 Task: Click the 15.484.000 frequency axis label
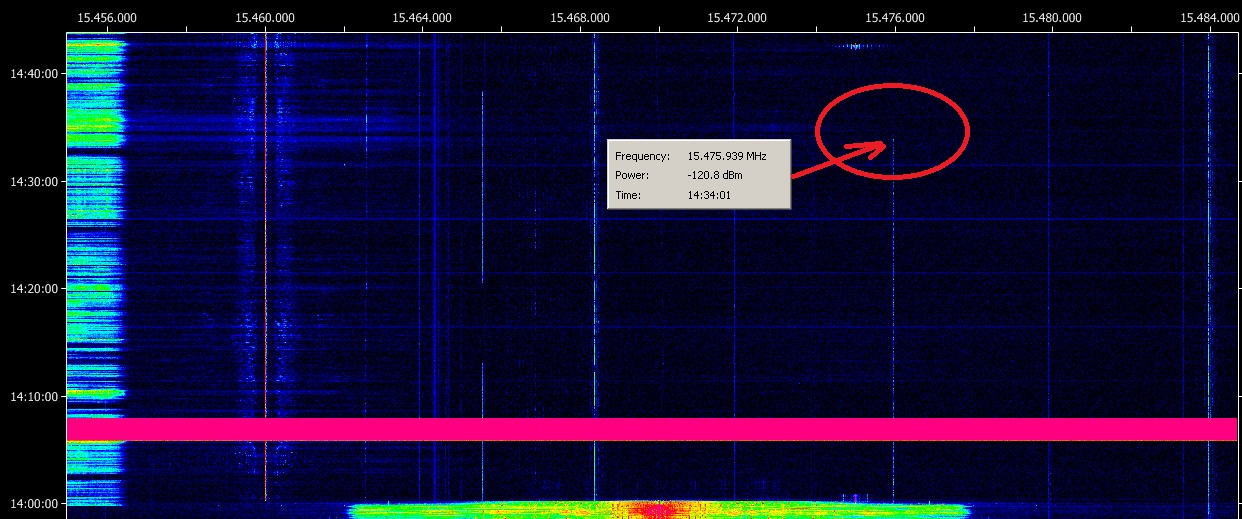pyautogui.click(x=1210, y=17)
